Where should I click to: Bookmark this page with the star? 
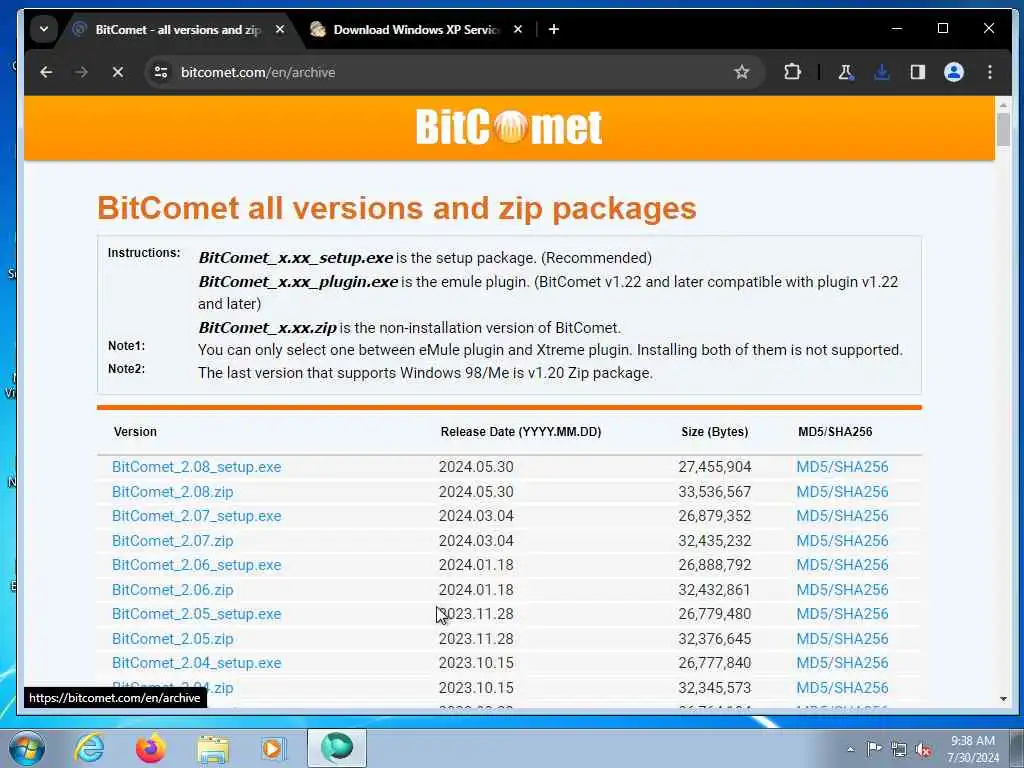point(741,72)
